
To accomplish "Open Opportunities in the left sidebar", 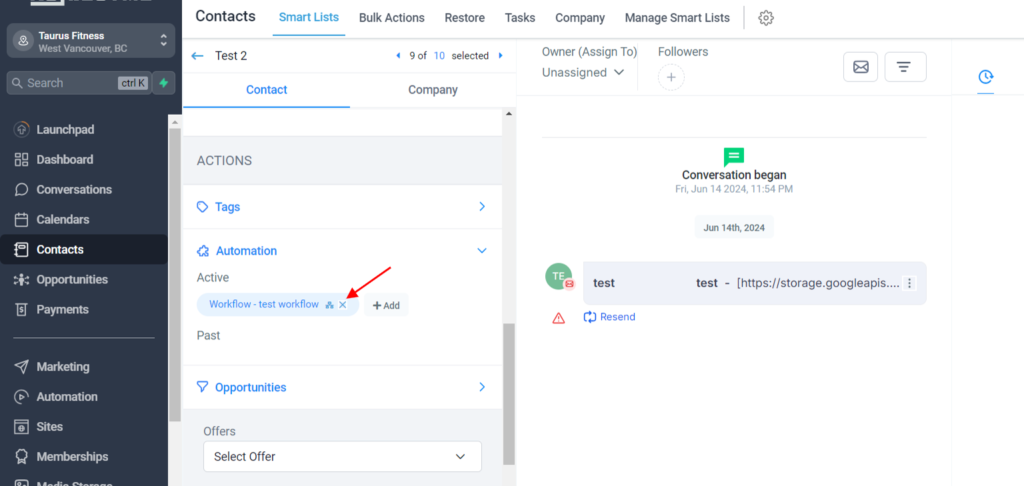I will pyautogui.click(x=72, y=280).
